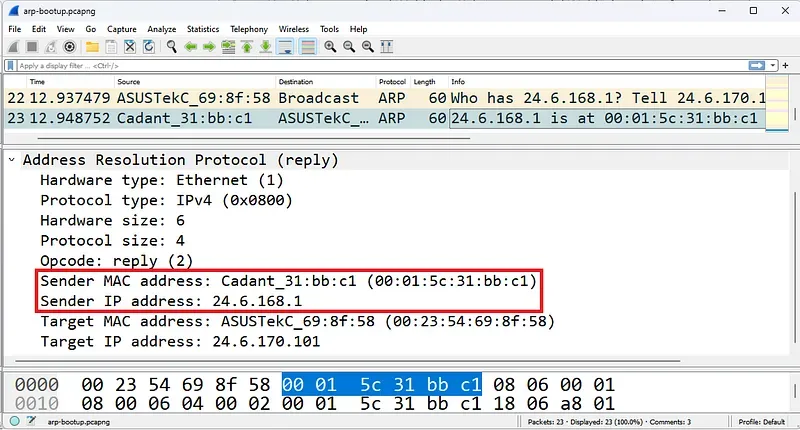Screen dimensions: 800x430
Task: Sort by Time column header
Action: click(x=70, y=82)
